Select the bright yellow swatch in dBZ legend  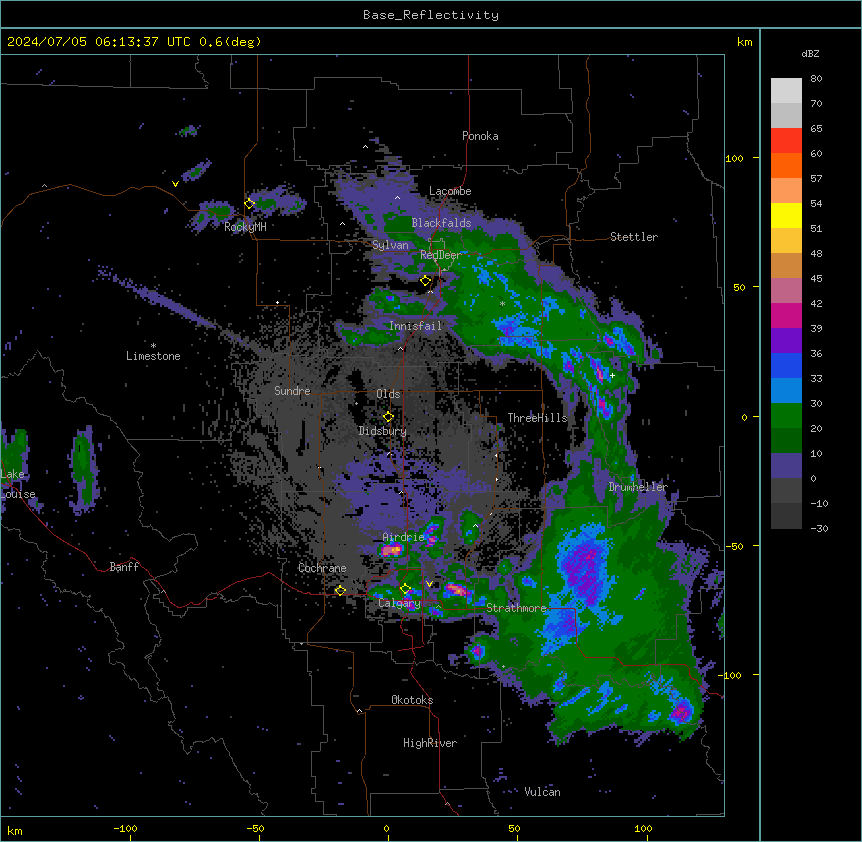[786, 215]
